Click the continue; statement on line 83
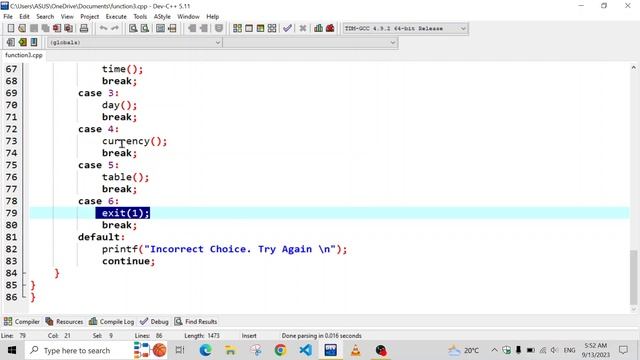Screen dimensions: 640x360 click(x=128, y=261)
